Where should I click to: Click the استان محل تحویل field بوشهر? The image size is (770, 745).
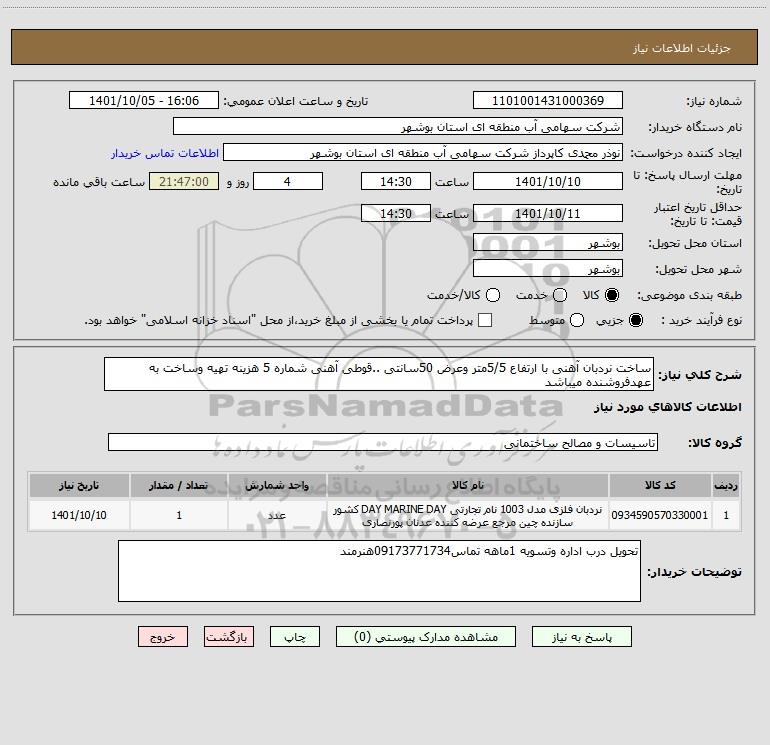coord(548,242)
